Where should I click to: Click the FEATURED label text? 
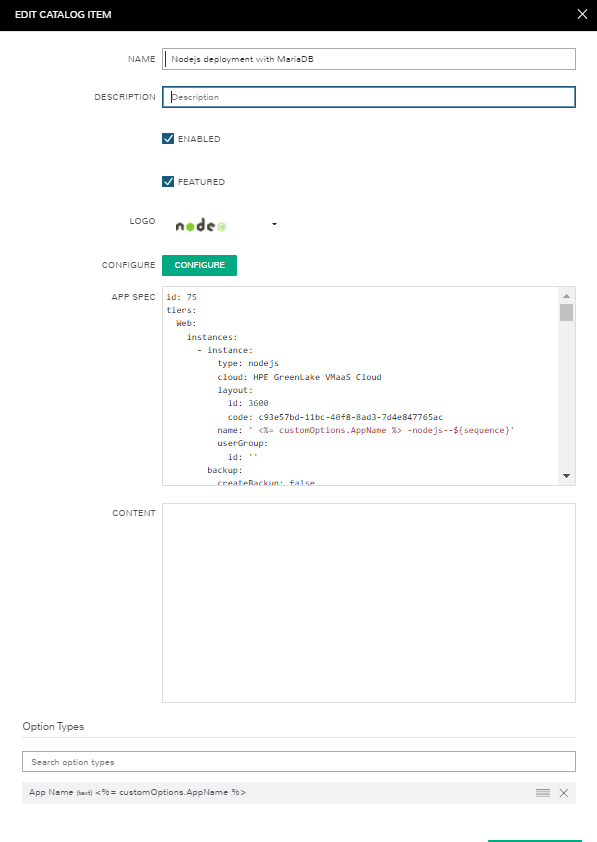coord(201,182)
